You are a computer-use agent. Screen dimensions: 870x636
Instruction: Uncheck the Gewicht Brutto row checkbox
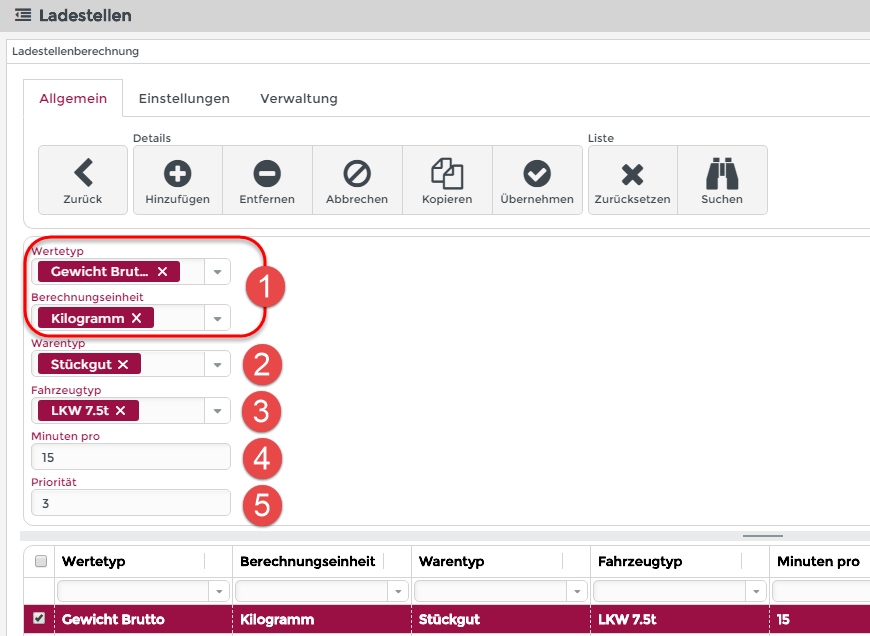click(39, 618)
